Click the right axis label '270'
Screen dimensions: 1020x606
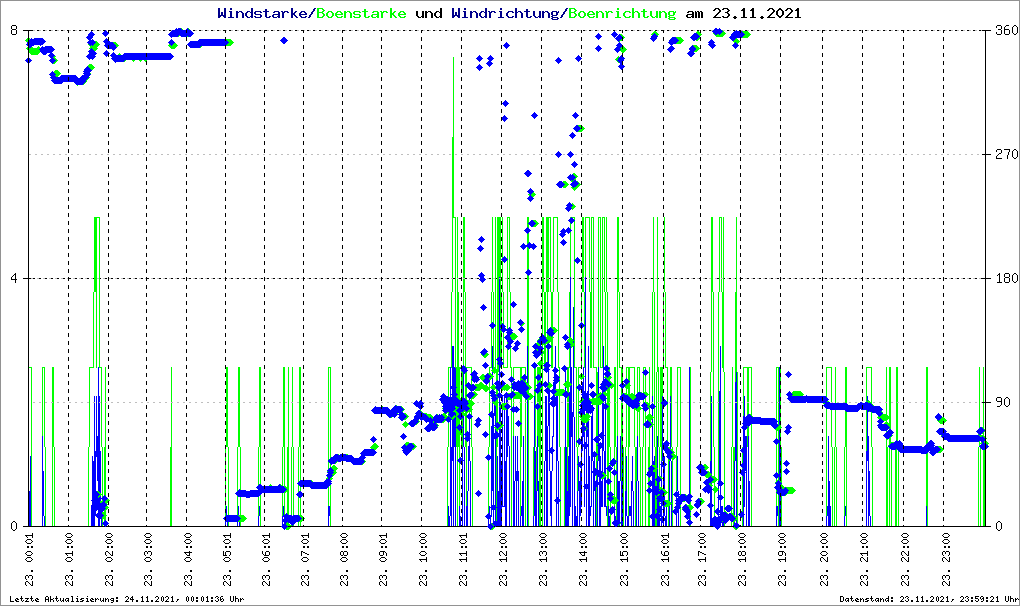[x=1006, y=154]
